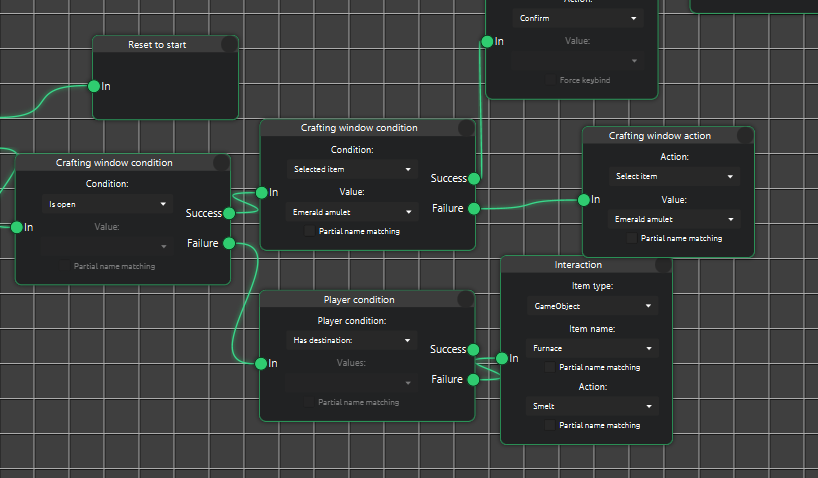Open the empty Values dropdown in Player condition node

[352, 383]
